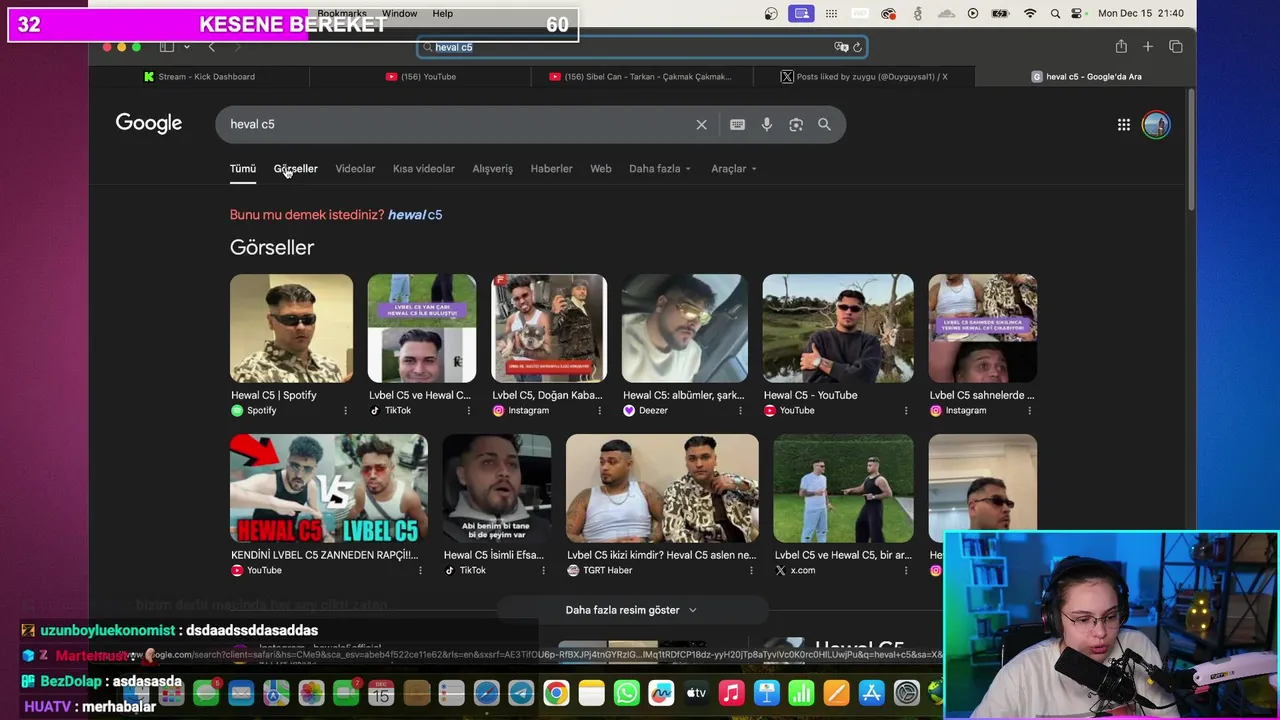This screenshot has width=1280, height=720.
Task: Click into the Google search field
Action: coord(455,125)
